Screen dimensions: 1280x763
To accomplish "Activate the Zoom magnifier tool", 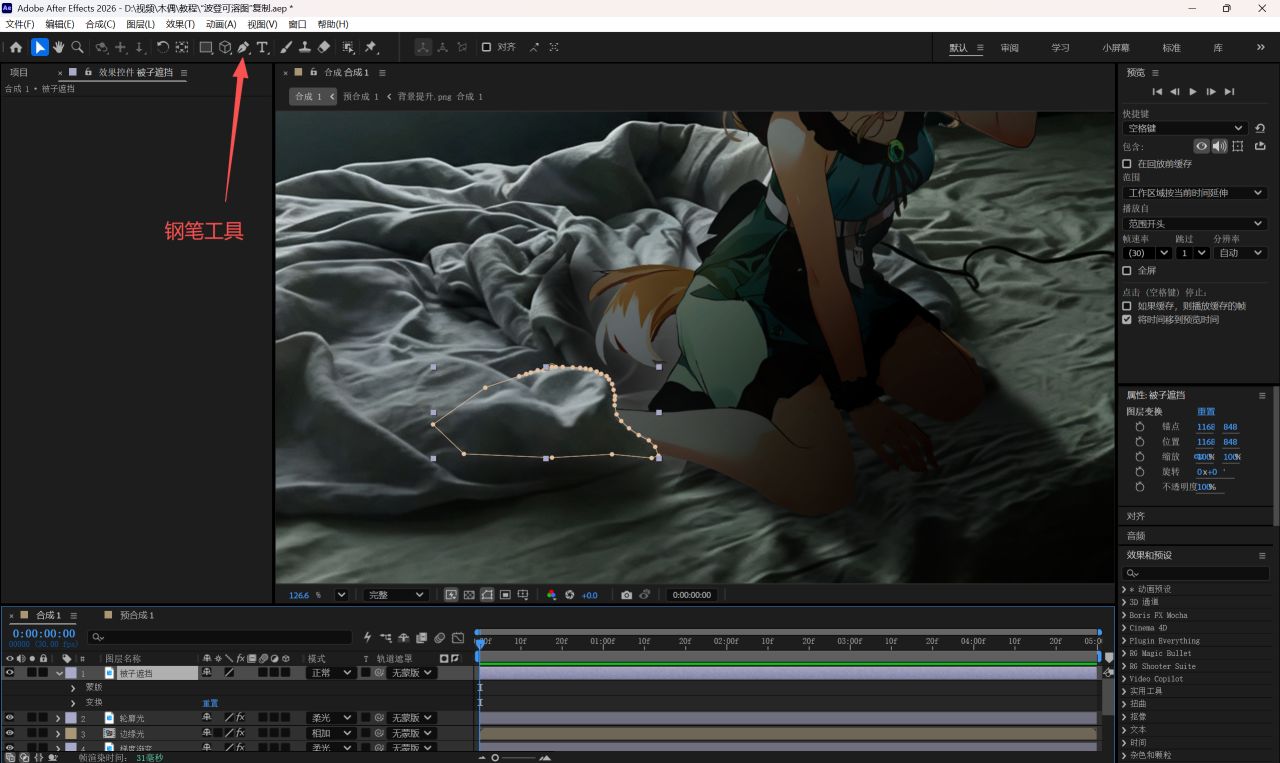I will coord(77,47).
